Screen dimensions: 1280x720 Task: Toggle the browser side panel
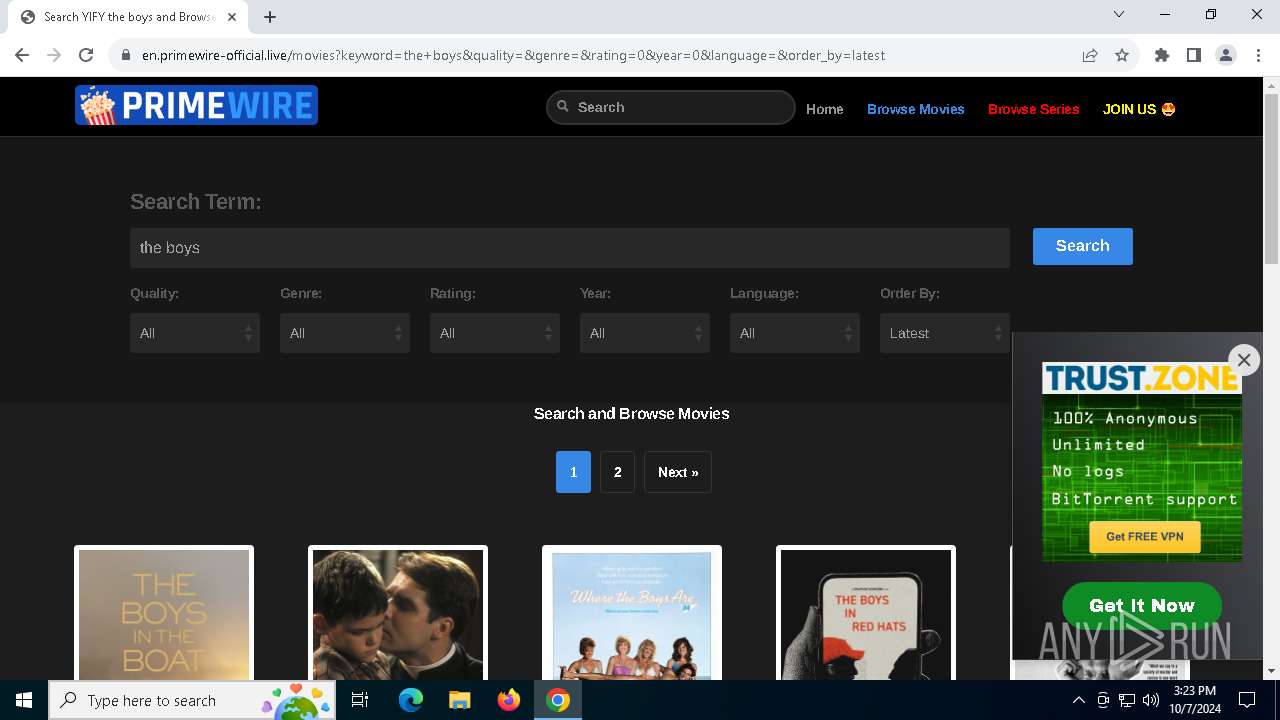tap(1194, 55)
